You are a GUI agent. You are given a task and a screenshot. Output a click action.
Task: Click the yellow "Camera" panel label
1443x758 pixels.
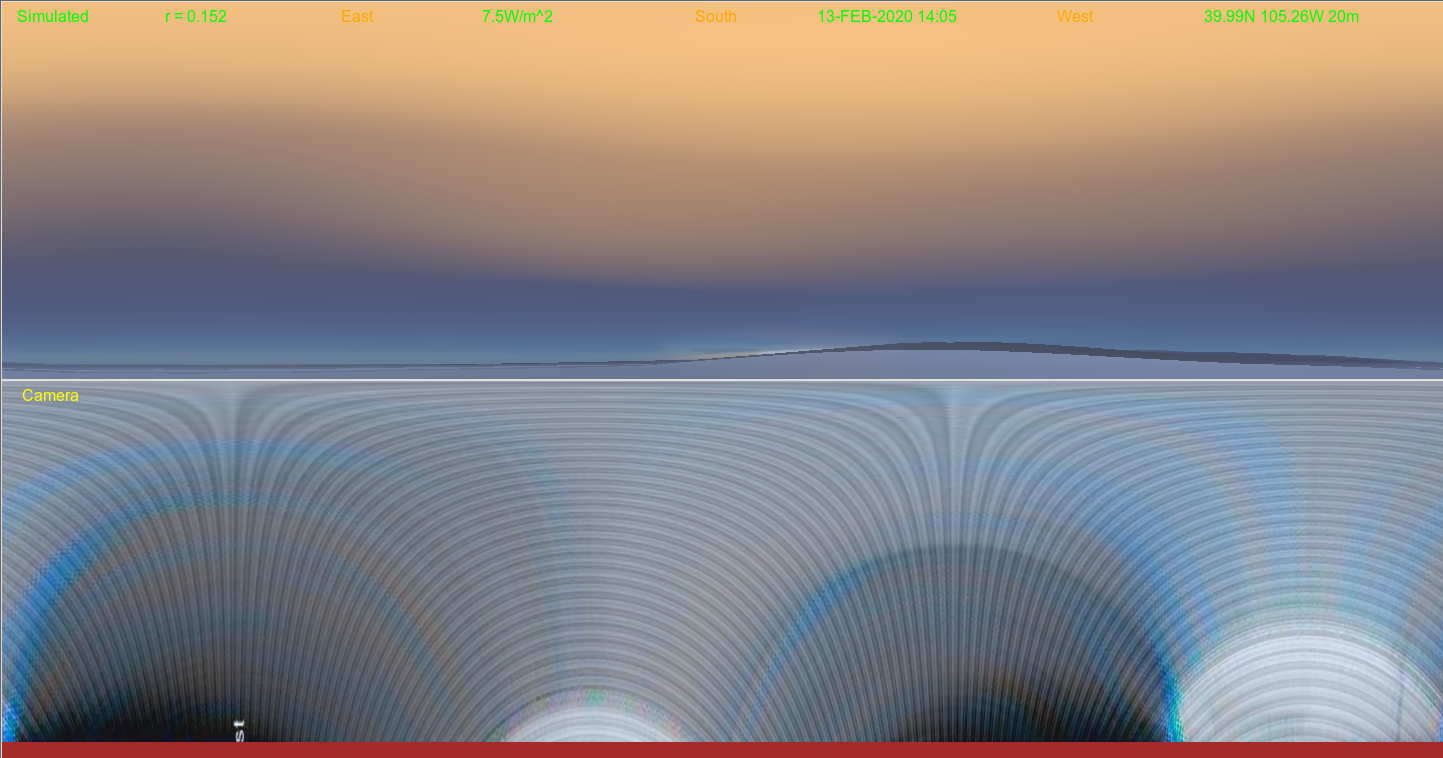50,396
